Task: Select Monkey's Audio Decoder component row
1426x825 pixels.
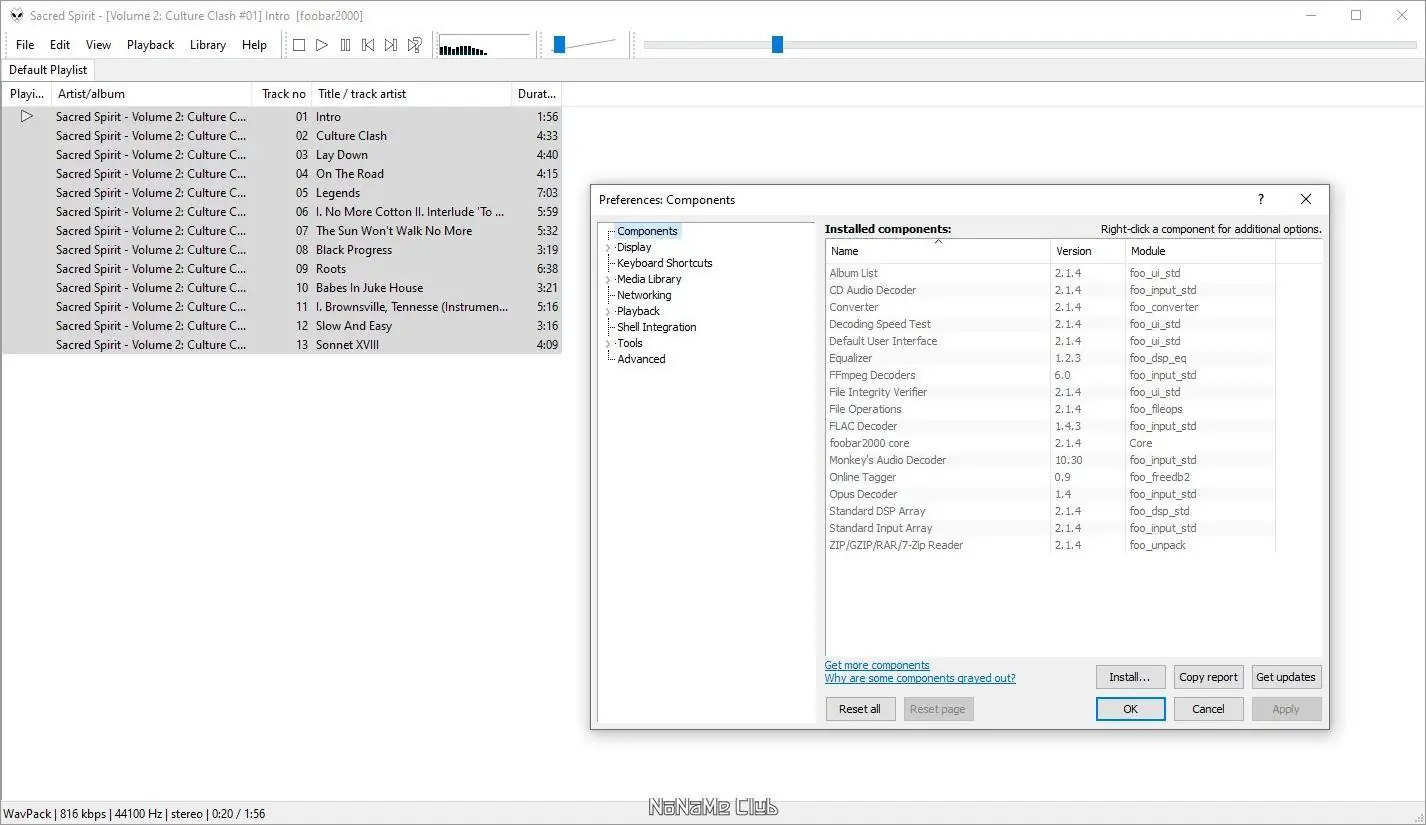Action: pyautogui.click(x=1050, y=460)
